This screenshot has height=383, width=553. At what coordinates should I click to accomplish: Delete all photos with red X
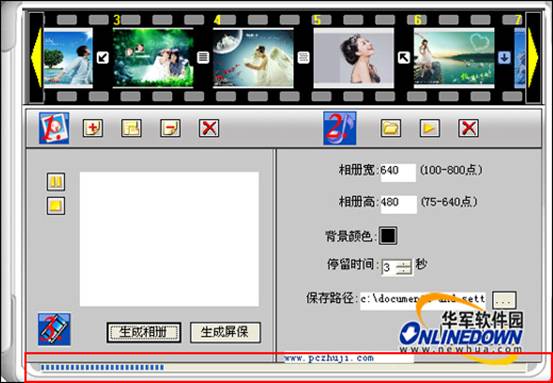(x=209, y=128)
